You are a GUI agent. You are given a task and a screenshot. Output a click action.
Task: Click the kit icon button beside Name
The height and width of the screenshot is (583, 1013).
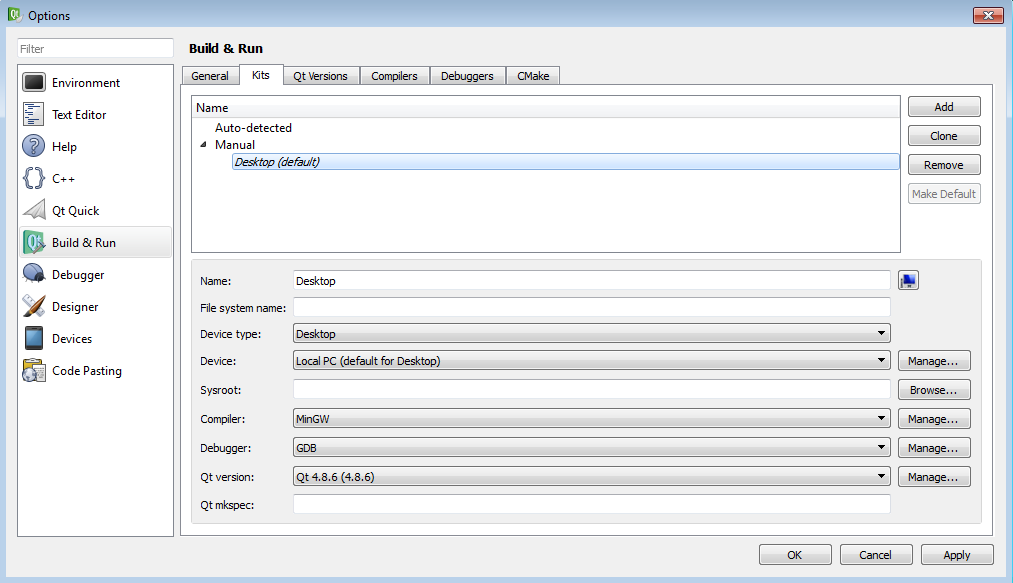908,281
